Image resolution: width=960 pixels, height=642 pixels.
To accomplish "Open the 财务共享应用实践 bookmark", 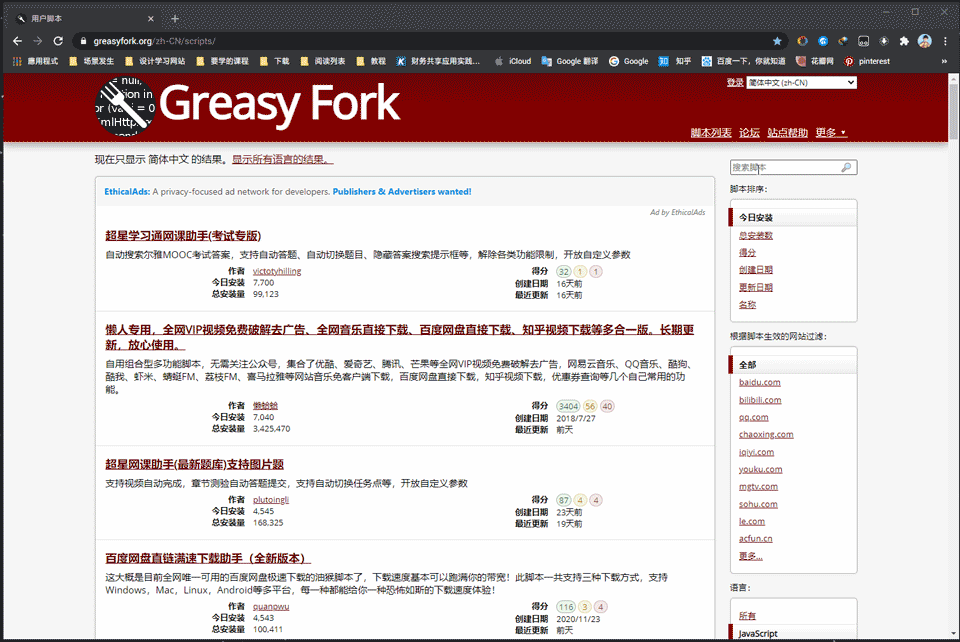I will [438, 61].
